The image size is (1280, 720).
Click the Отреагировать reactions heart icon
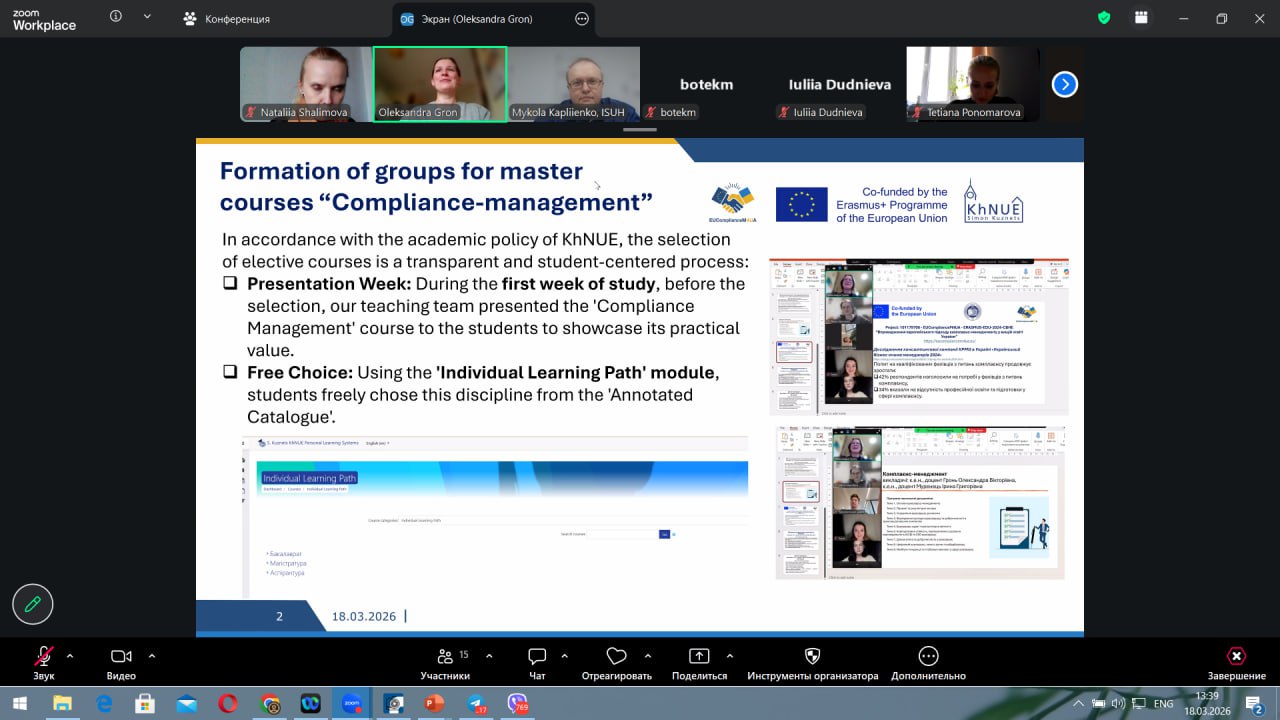tap(616, 657)
